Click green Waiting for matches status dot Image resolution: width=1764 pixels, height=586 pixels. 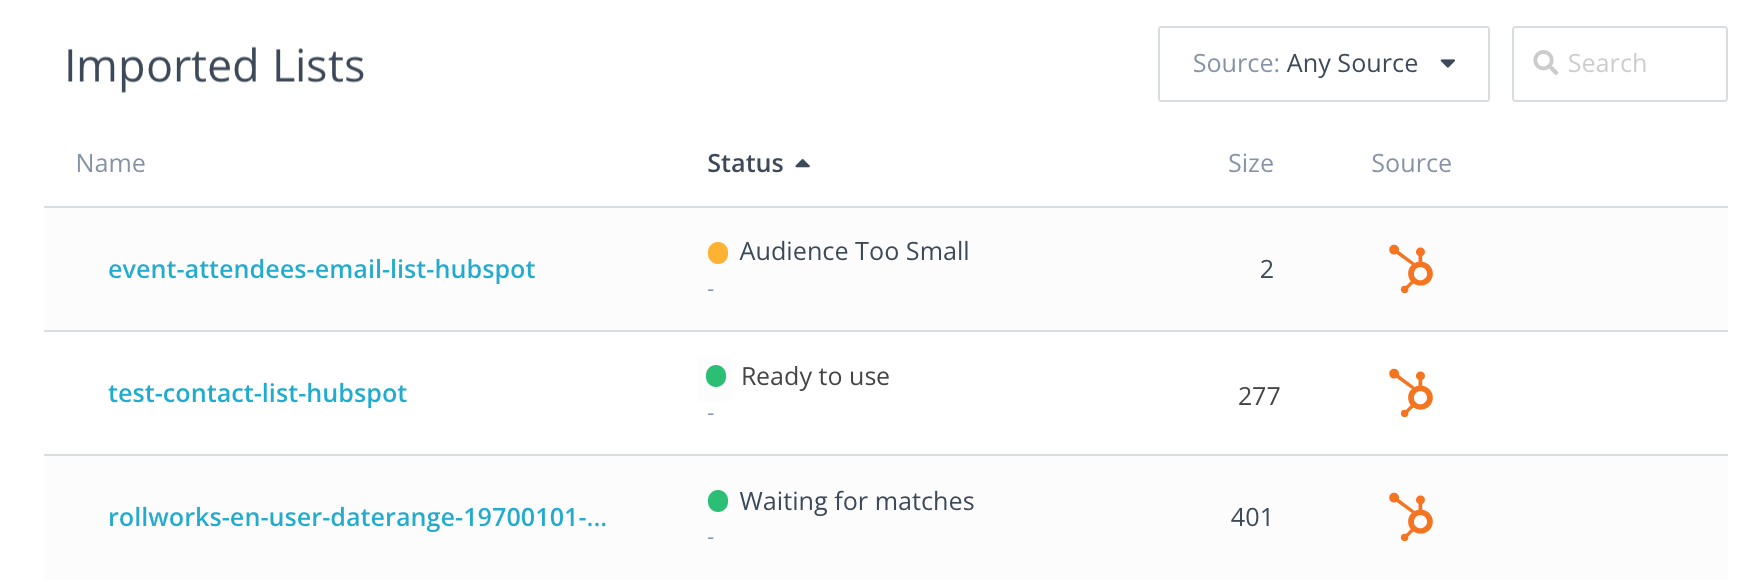717,501
